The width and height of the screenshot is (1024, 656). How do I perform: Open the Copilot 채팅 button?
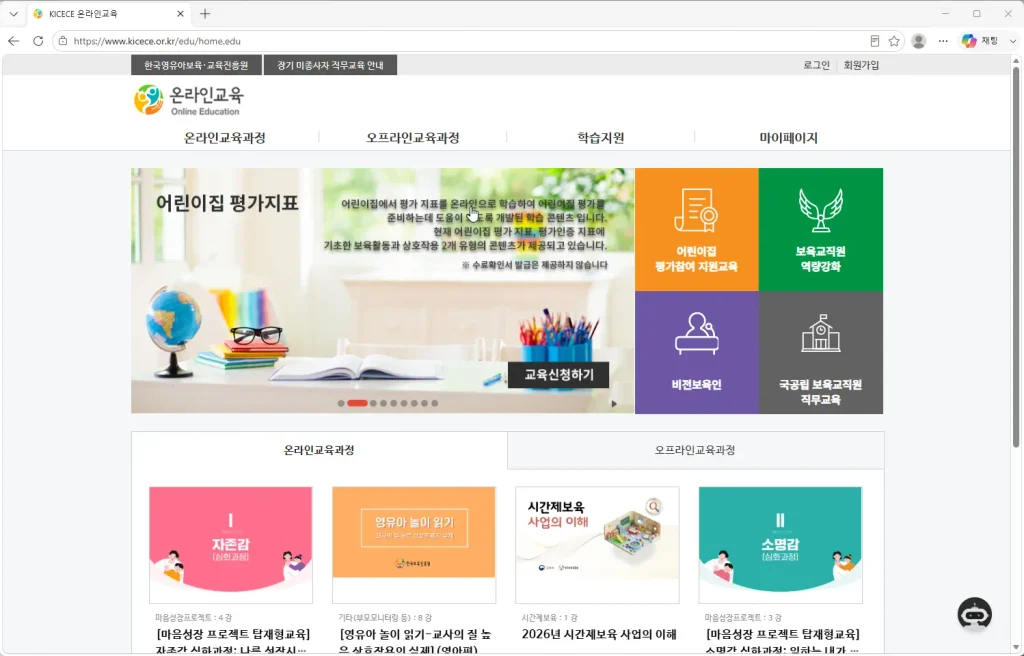980,41
